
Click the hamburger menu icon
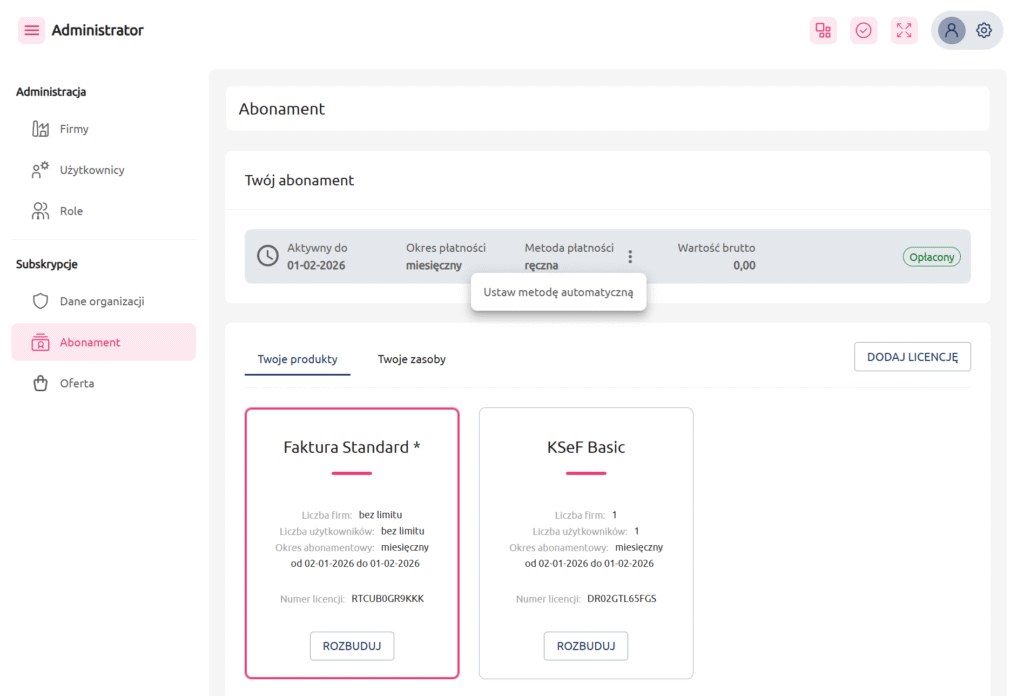click(x=31, y=30)
